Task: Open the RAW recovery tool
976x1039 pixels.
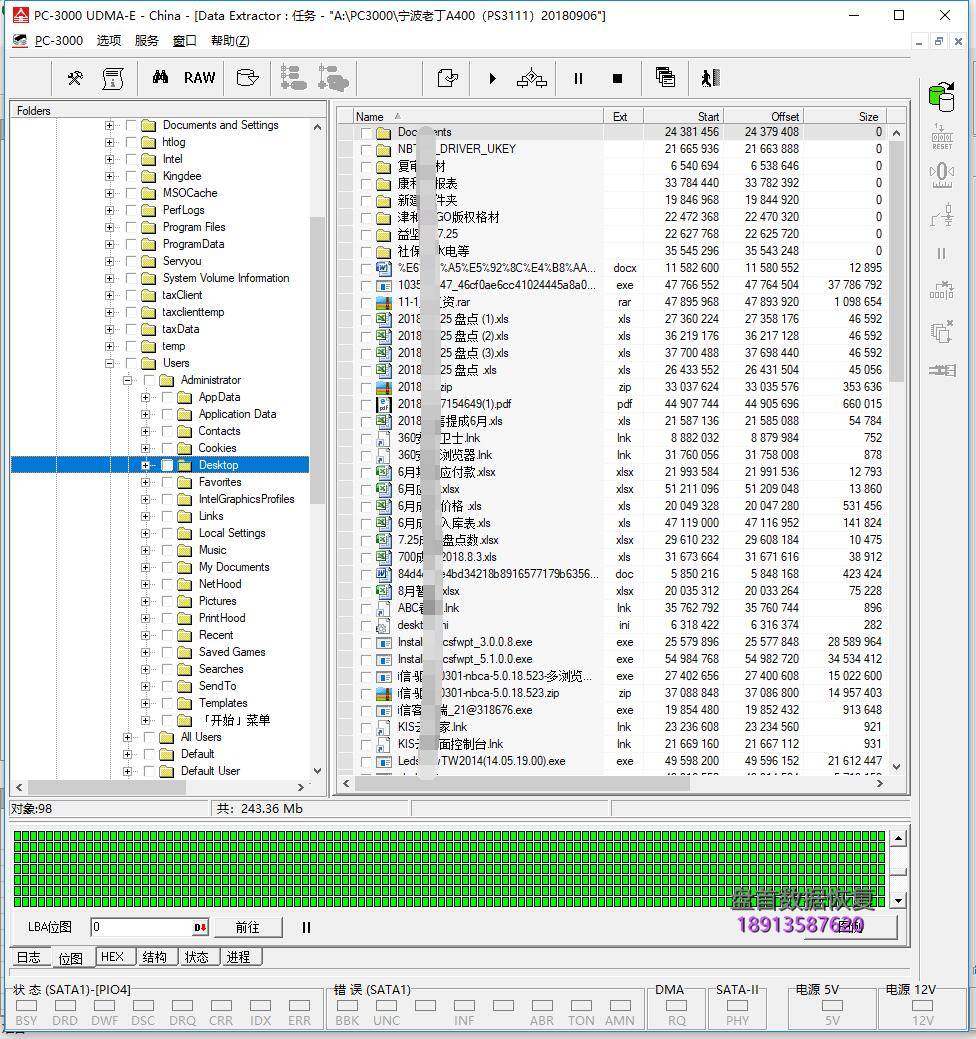Action: tap(199, 78)
